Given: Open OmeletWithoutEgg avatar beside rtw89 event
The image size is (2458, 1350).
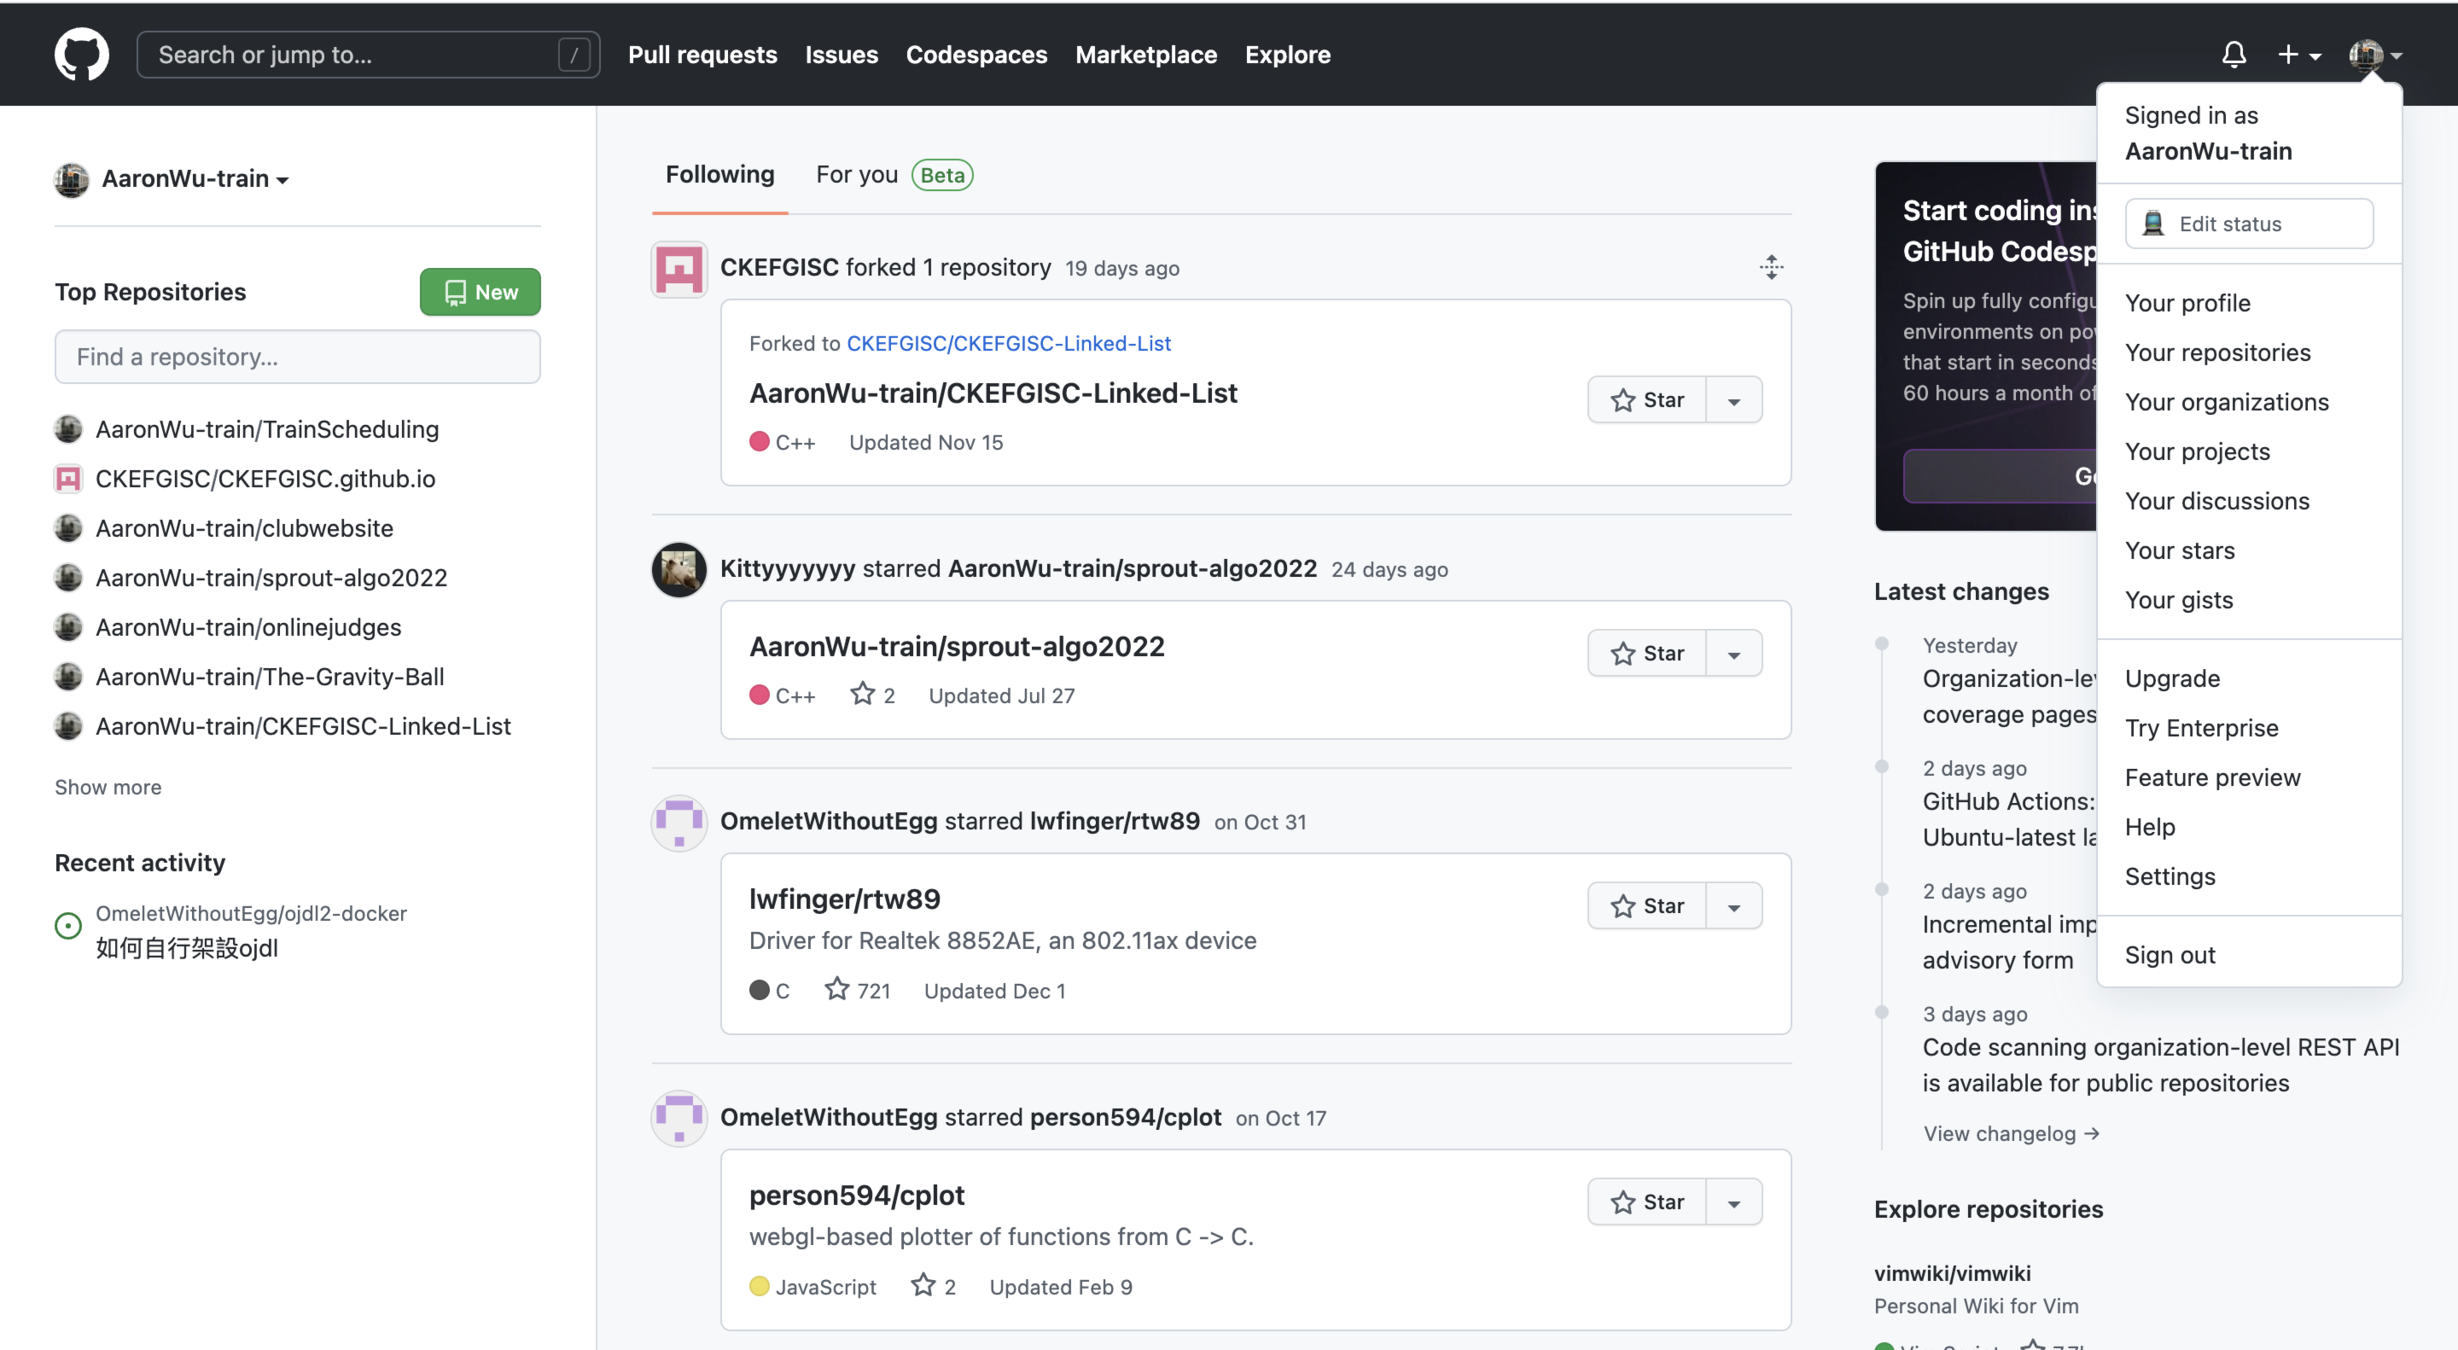Looking at the screenshot, I should pos(679,822).
